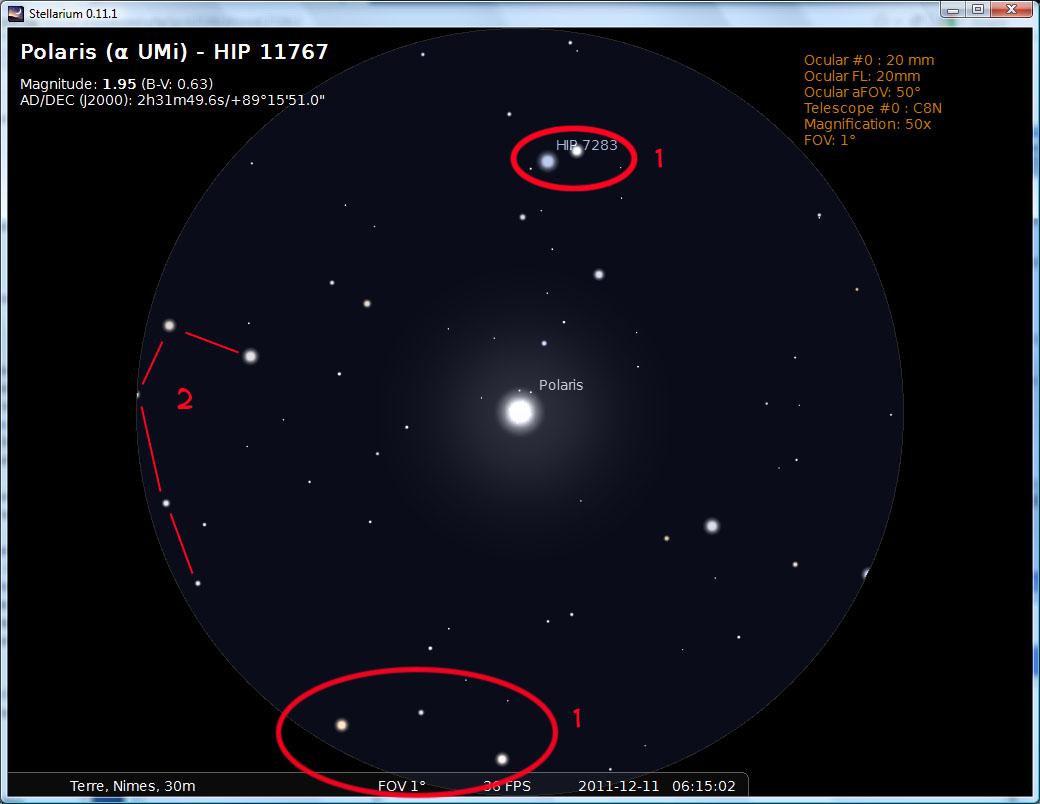Viewport: 1040px width, 804px height.
Task: Close the Stellarium window
Action: coord(1011,9)
